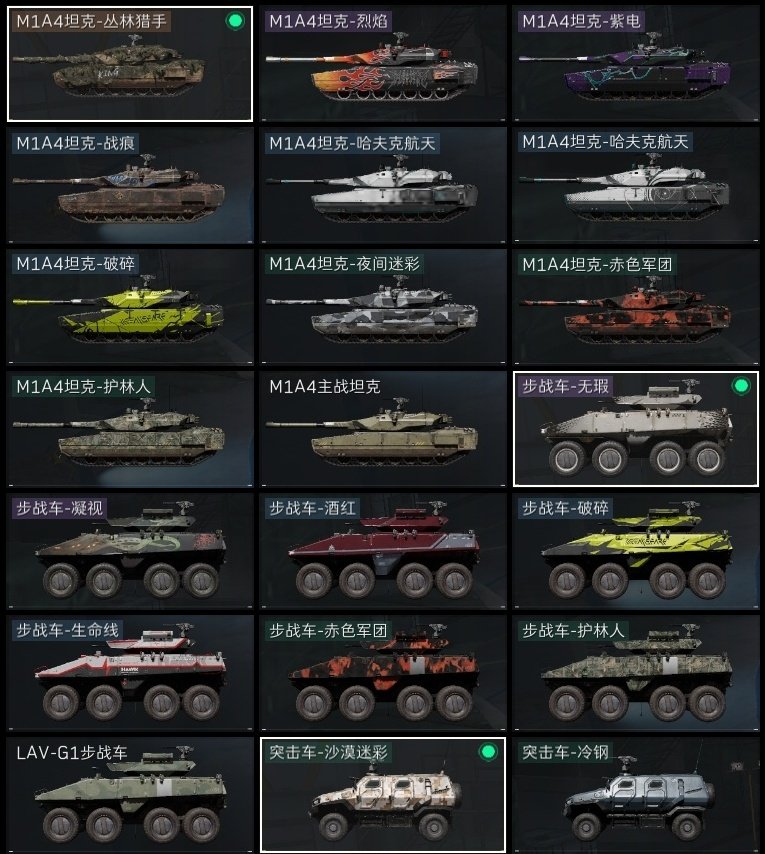765x854 pixels.
Task: Select the M1A4坦克-破碎 yellow-green tank skin
Action: [130, 307]
